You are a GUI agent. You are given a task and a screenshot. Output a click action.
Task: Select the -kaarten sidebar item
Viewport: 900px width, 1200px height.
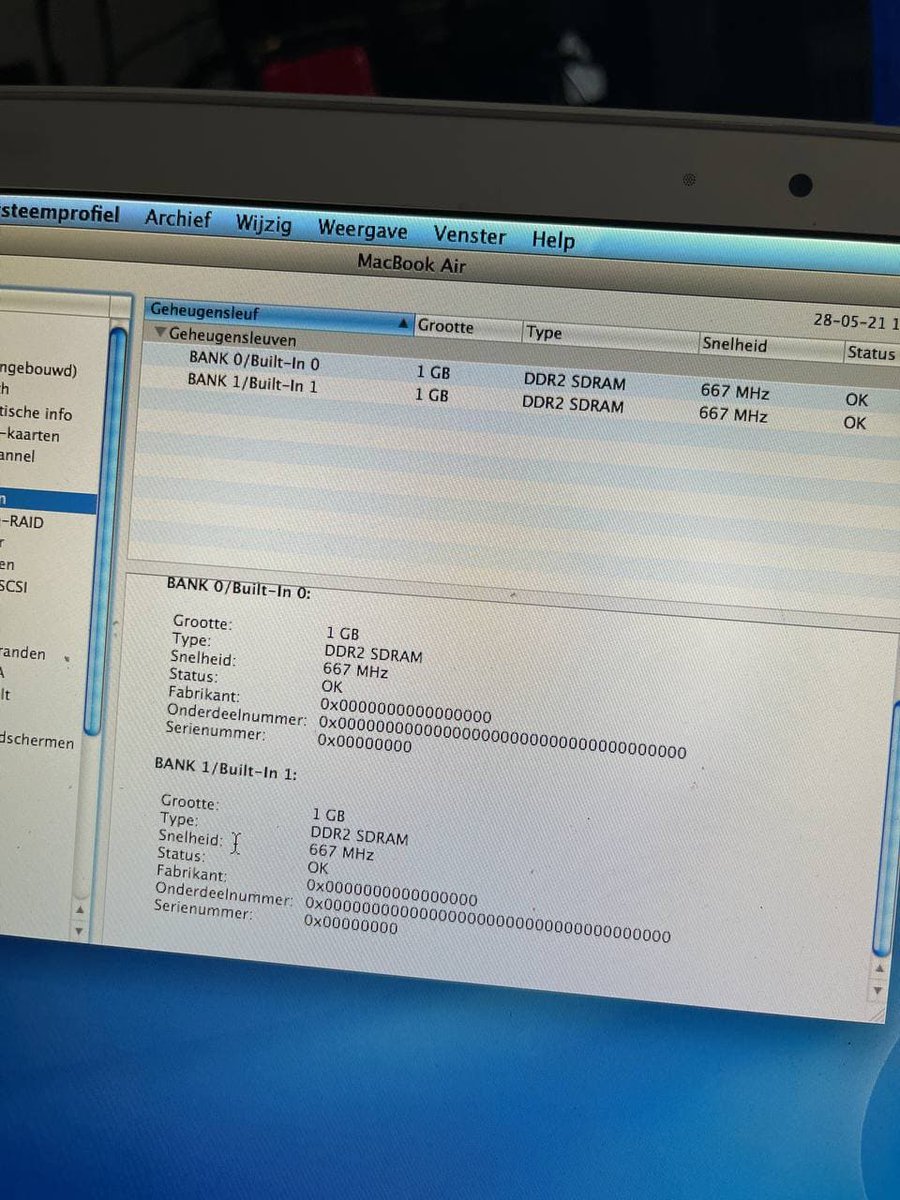(x=30, y=436)
